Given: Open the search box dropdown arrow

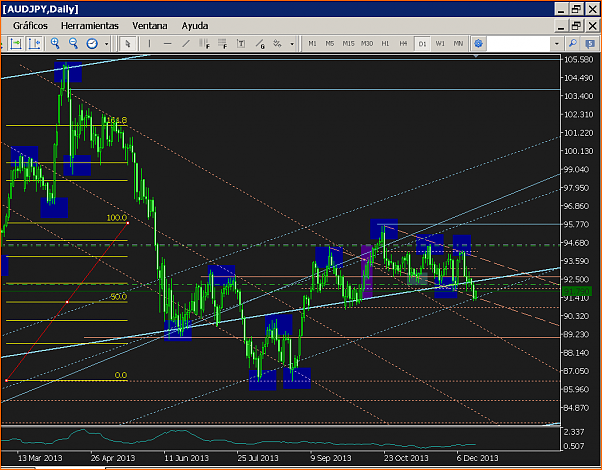Looking at the screenshot, I should pos(557,44).
